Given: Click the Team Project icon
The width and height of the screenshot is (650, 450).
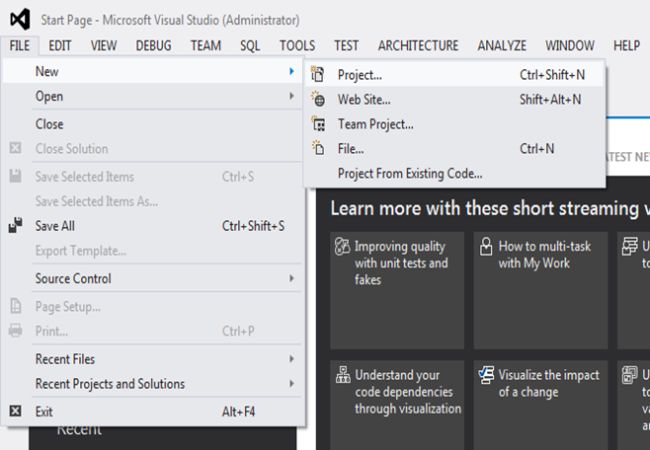Looking at the screenshot, I should (x=318, y=124).
